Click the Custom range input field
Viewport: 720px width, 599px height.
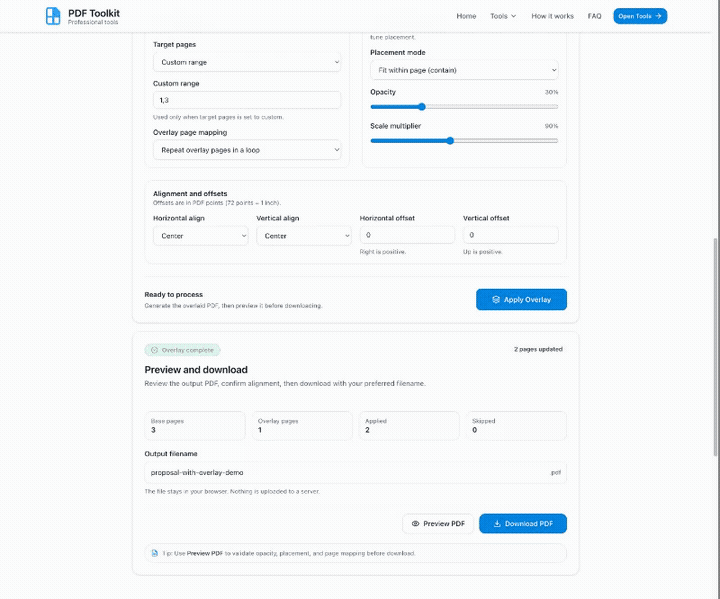tap(246, 100)
